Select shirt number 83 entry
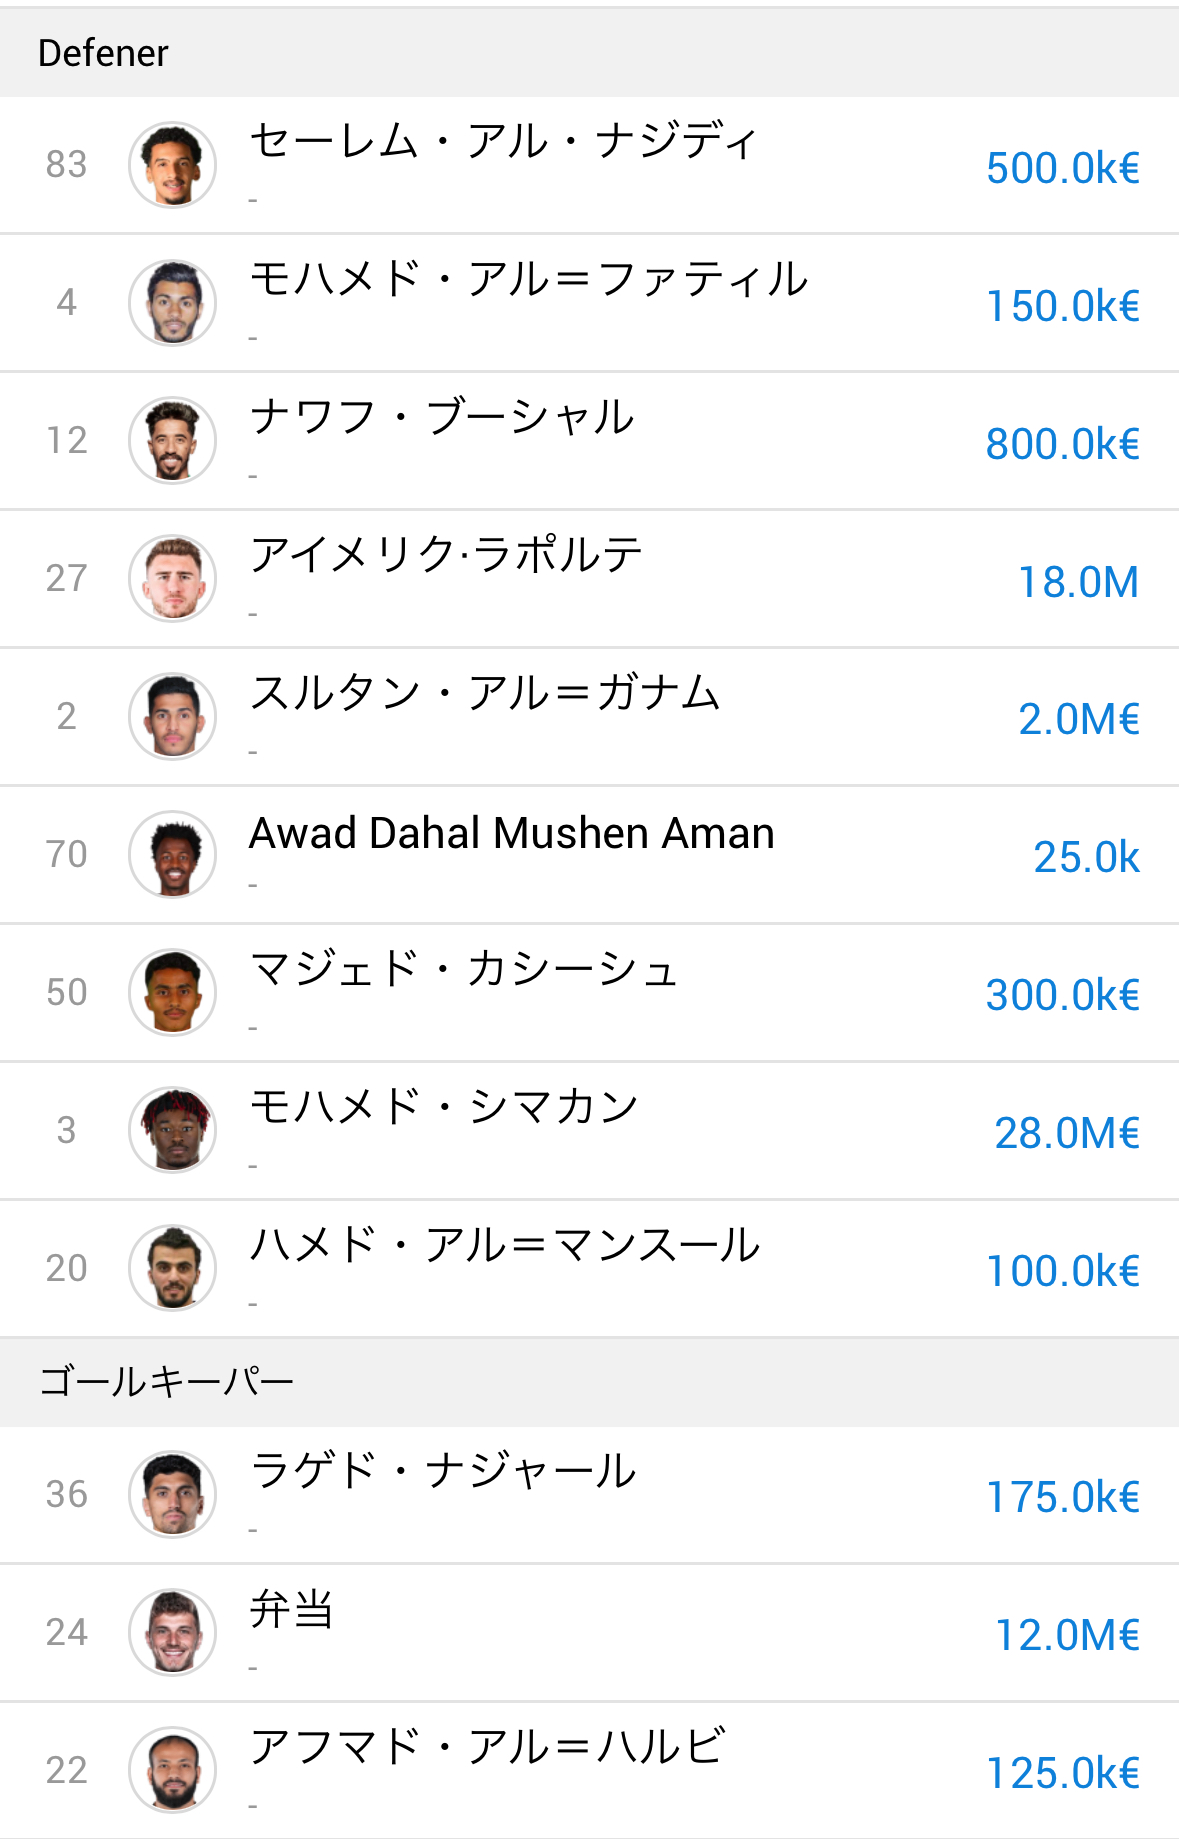 pyautogui.click(x=67, y=165)
